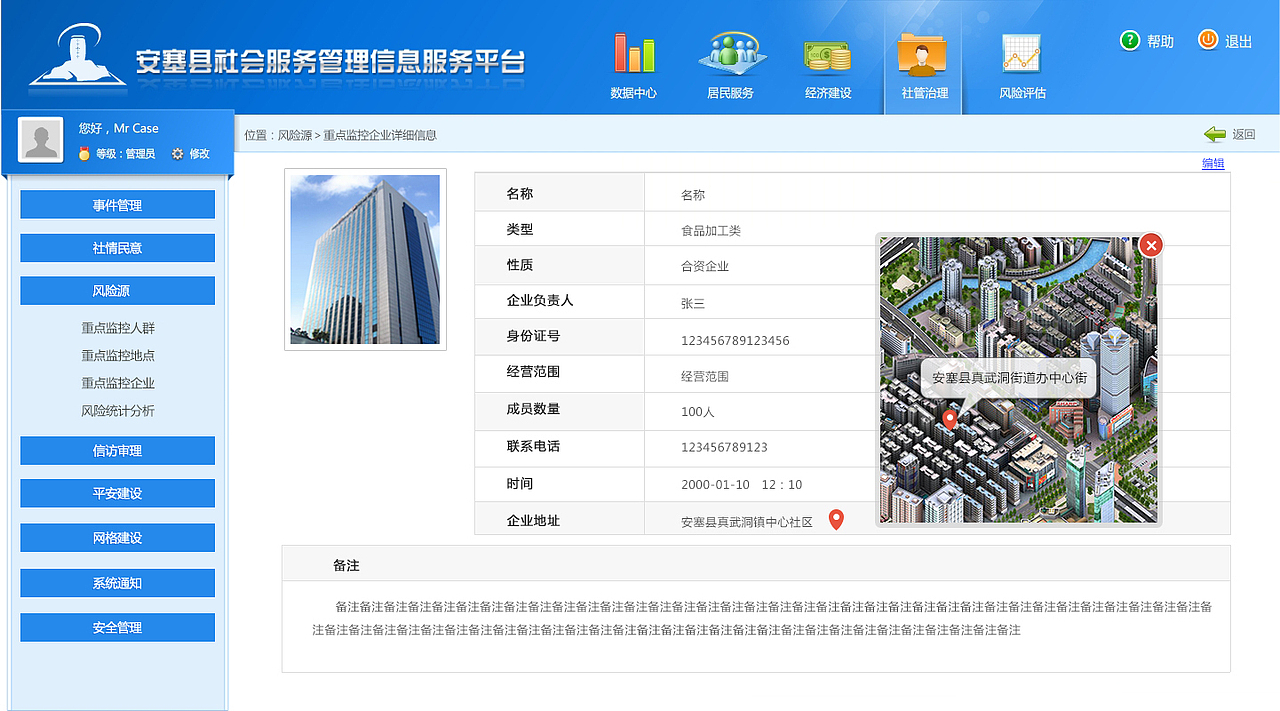This screenshot has height=711, width=1280.
Task: Open the 社情民意 sidebar menu
Action: tap(118, 248)
